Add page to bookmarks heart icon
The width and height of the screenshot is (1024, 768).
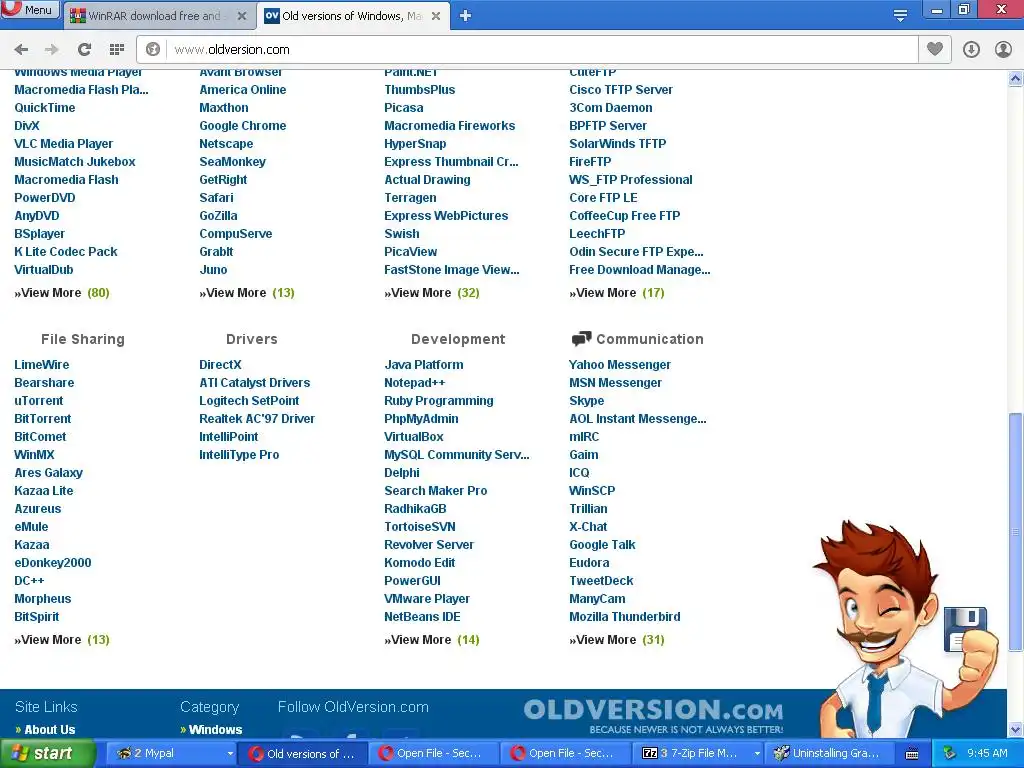pyautogui.click(x=935, y=49)
